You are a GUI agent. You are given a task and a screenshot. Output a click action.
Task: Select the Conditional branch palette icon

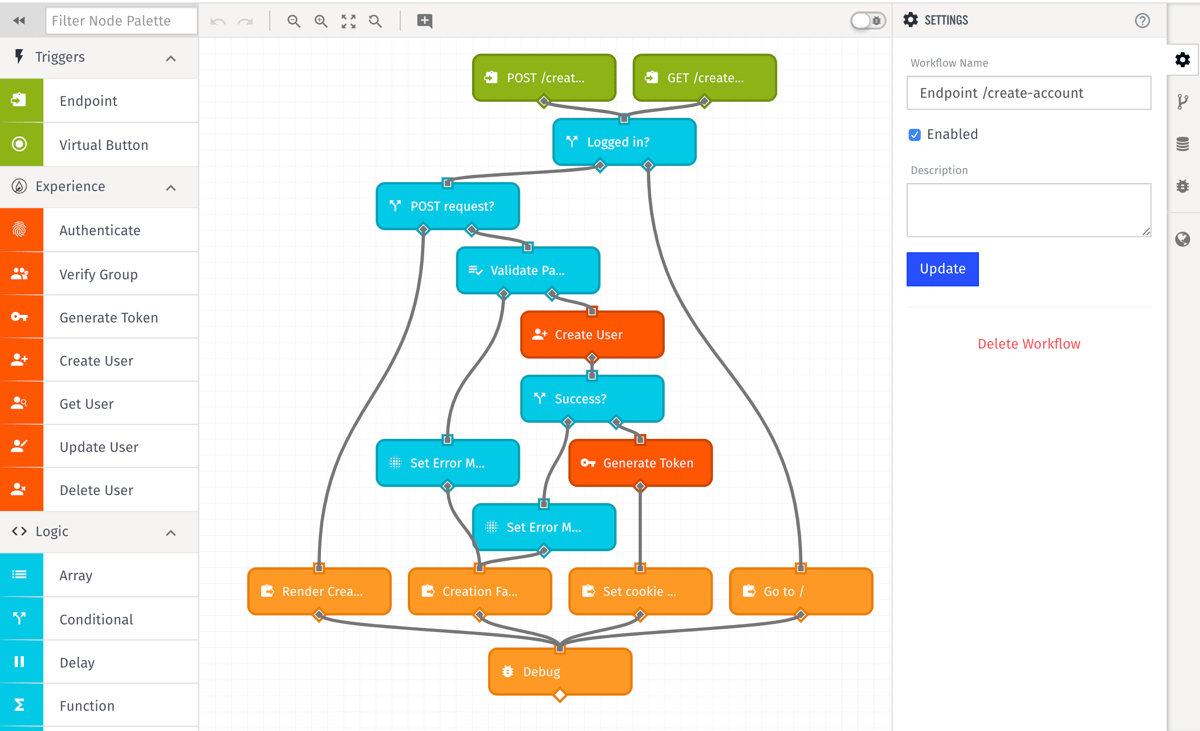(x=20, y=619)
